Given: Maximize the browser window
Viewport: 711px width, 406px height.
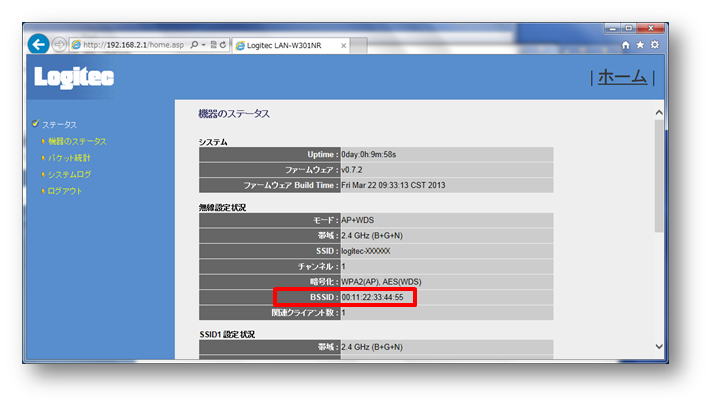Looking at the screenshot, I should tap(628, 28).
